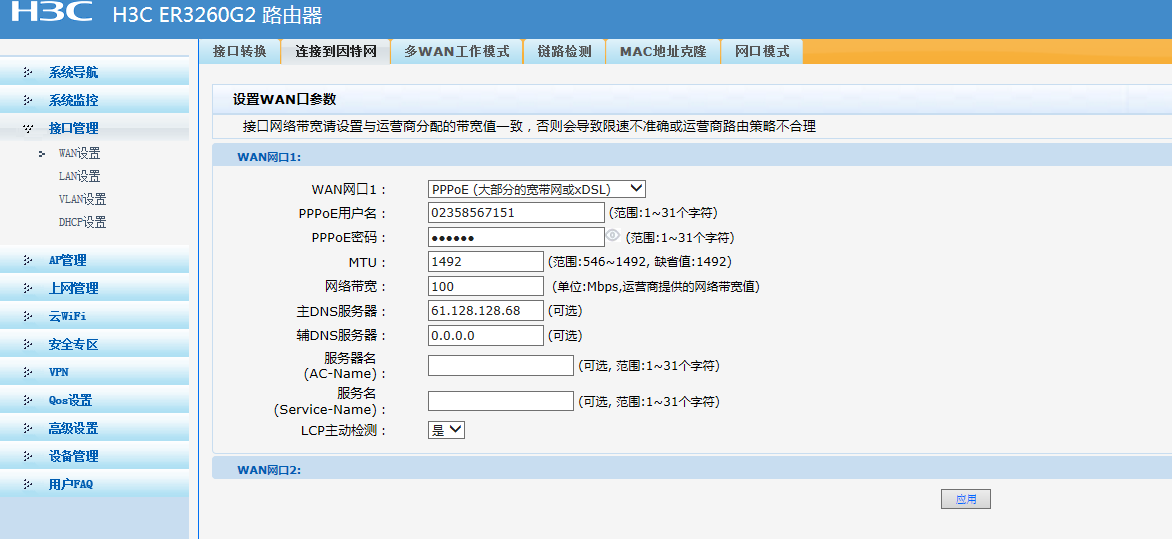Click the PPPoE用户名 input field
This screenshot has height=539, width=1172.
point(516,213)
